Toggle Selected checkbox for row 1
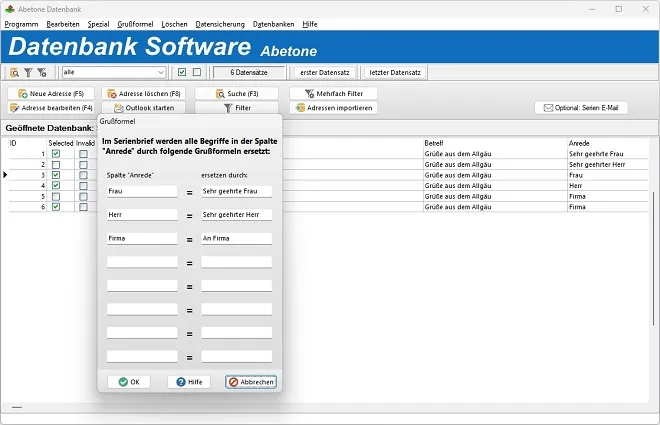The image size is (660, 425). [x=56, y=154]
